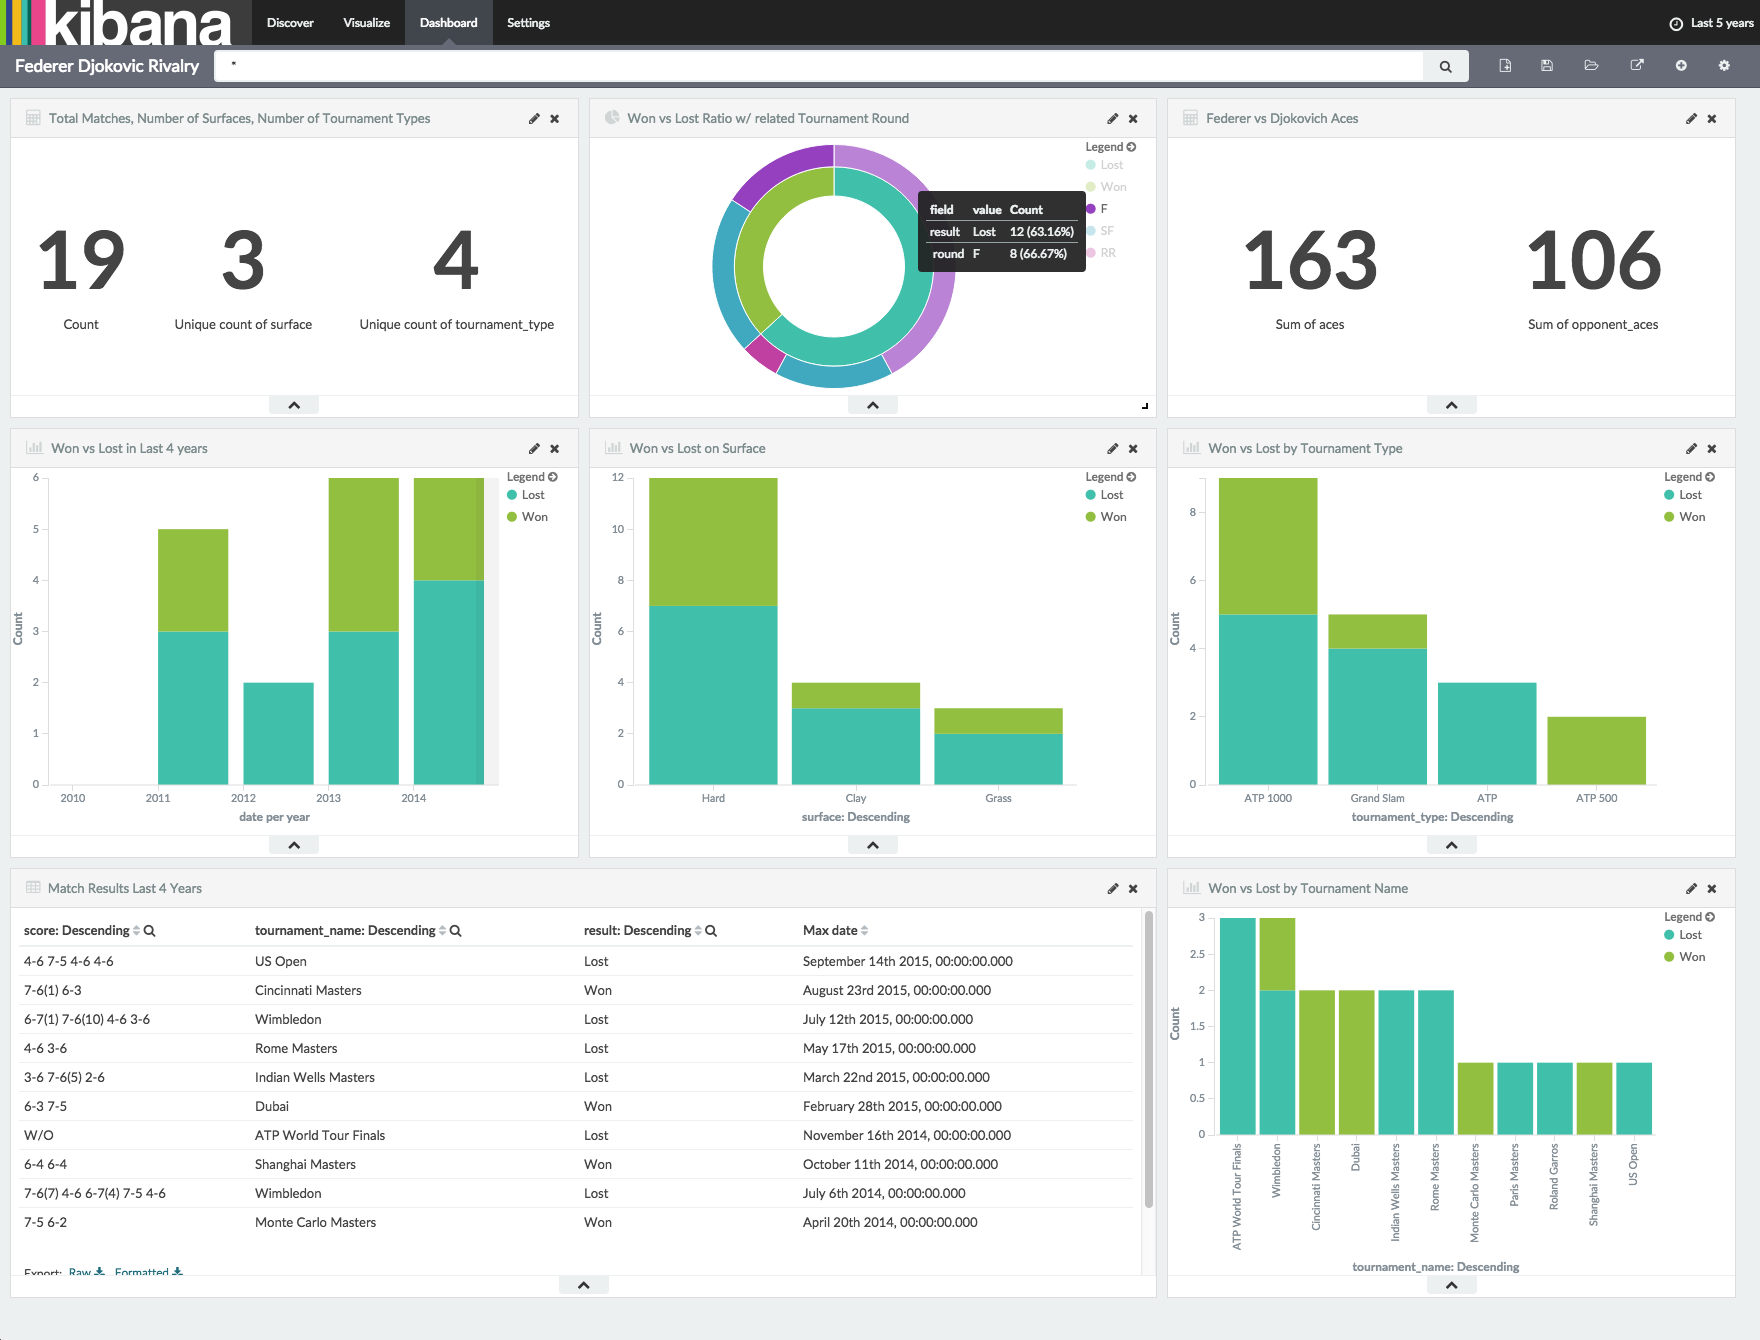Image resolution: width=1760 pixels, height=1340 pixels.
Task: Filter score column magnifier icon
Action: 149,931
